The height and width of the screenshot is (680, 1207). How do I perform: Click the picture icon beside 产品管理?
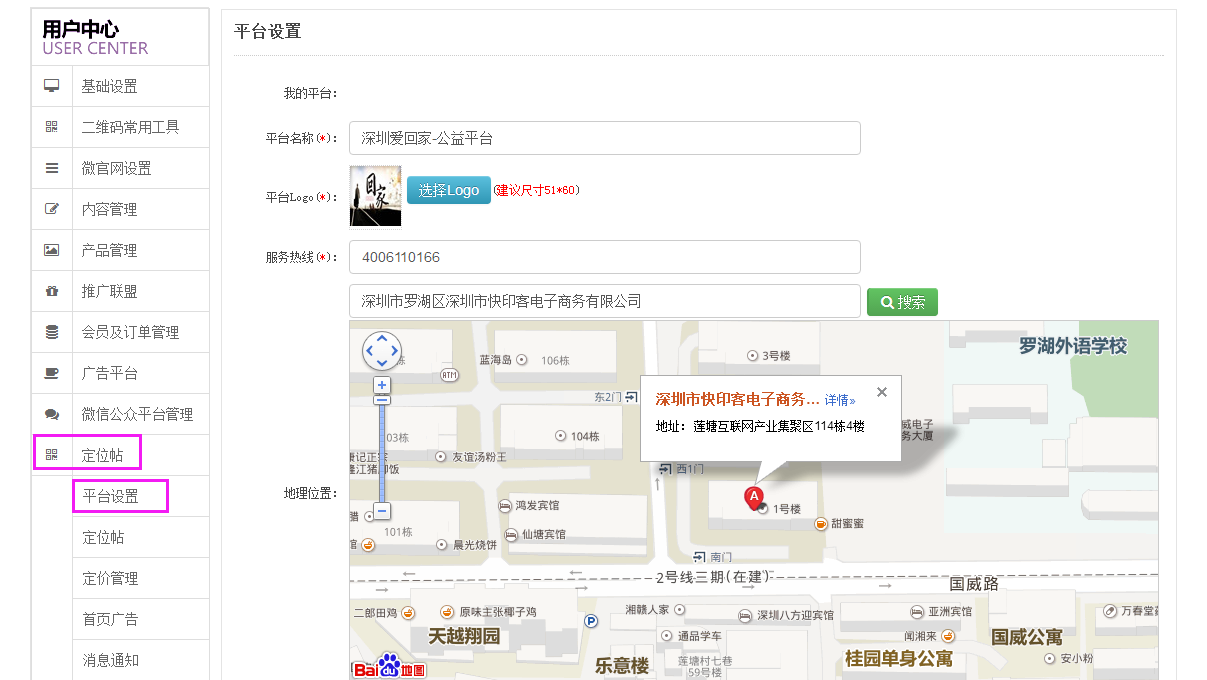click(52, 250)
